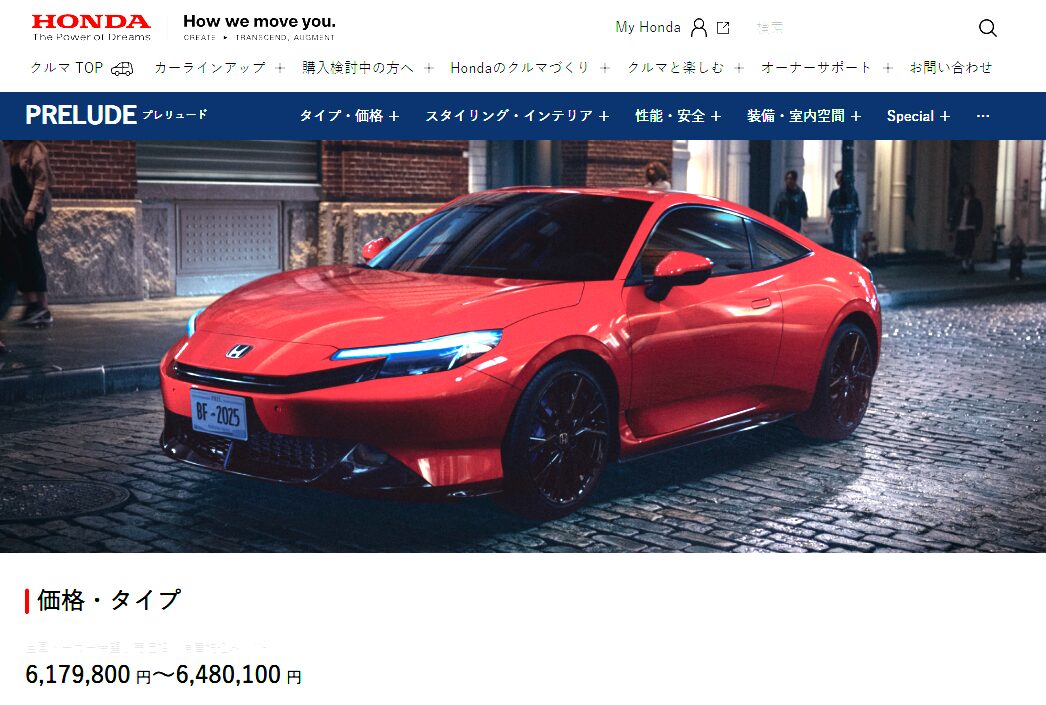The image size is (1046, 705).
Task: Open the タイプ・価格 submenu
Action: 350,116
